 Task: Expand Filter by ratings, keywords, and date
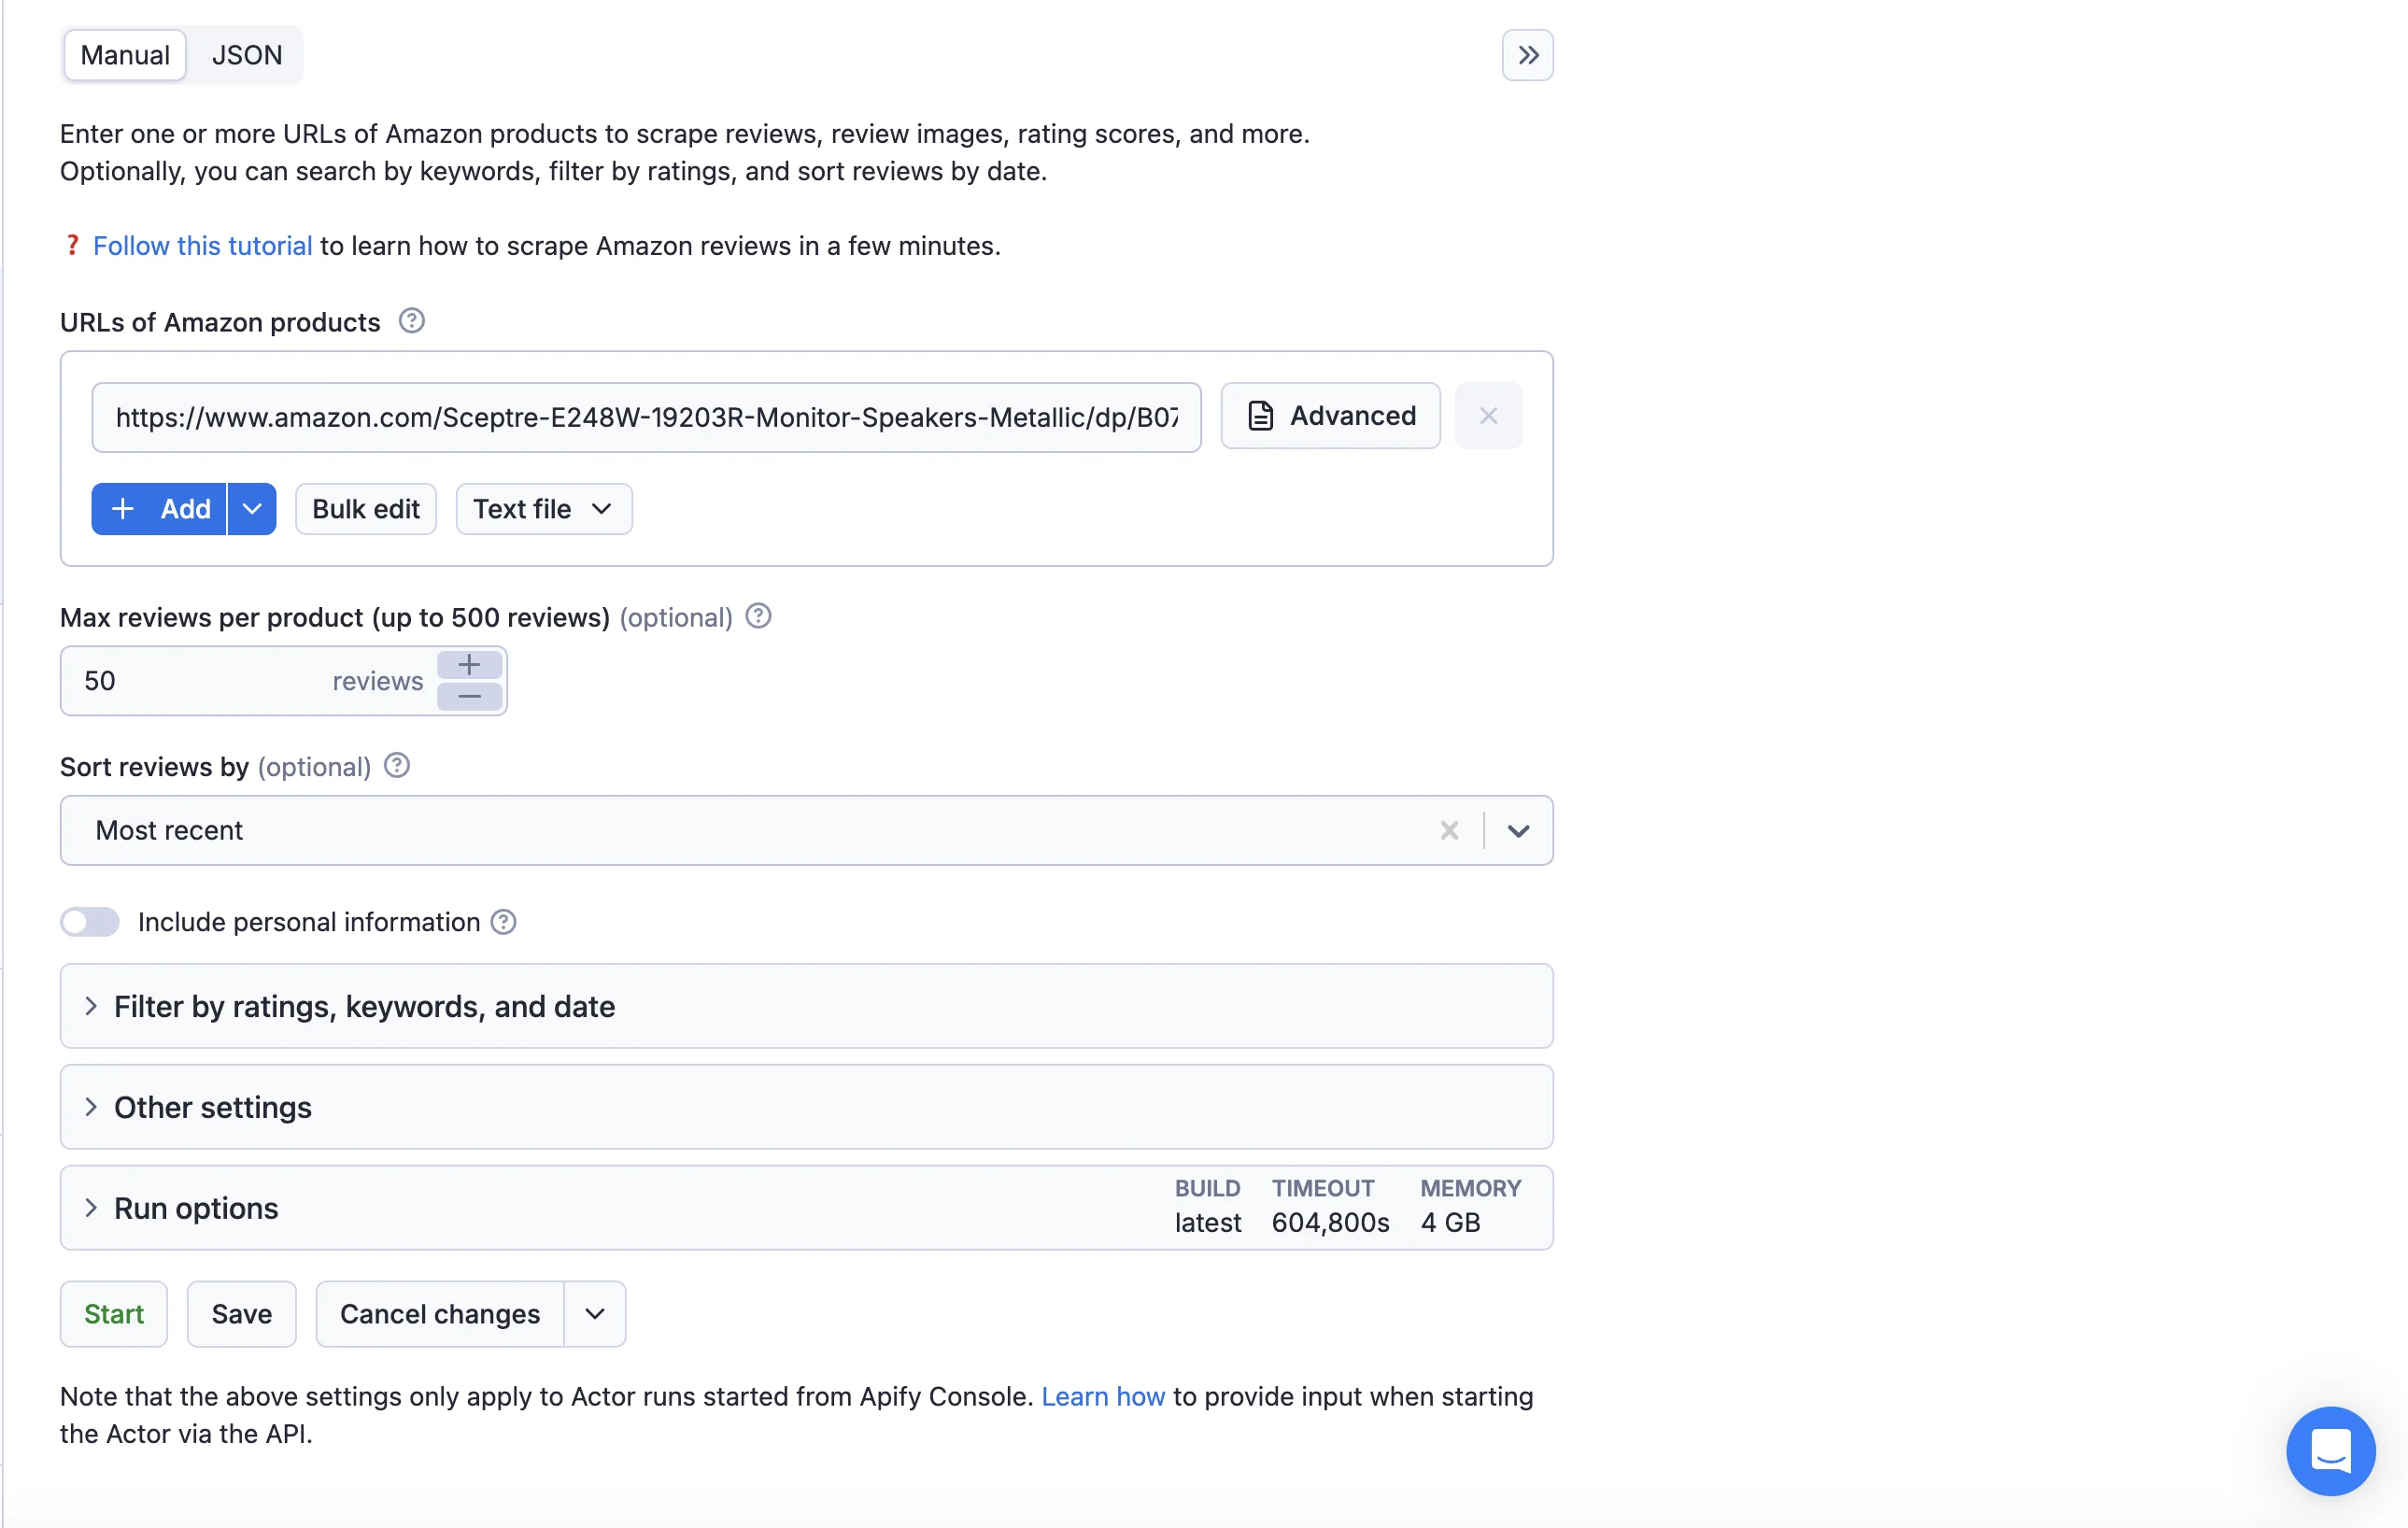[x=364, y=1006]
